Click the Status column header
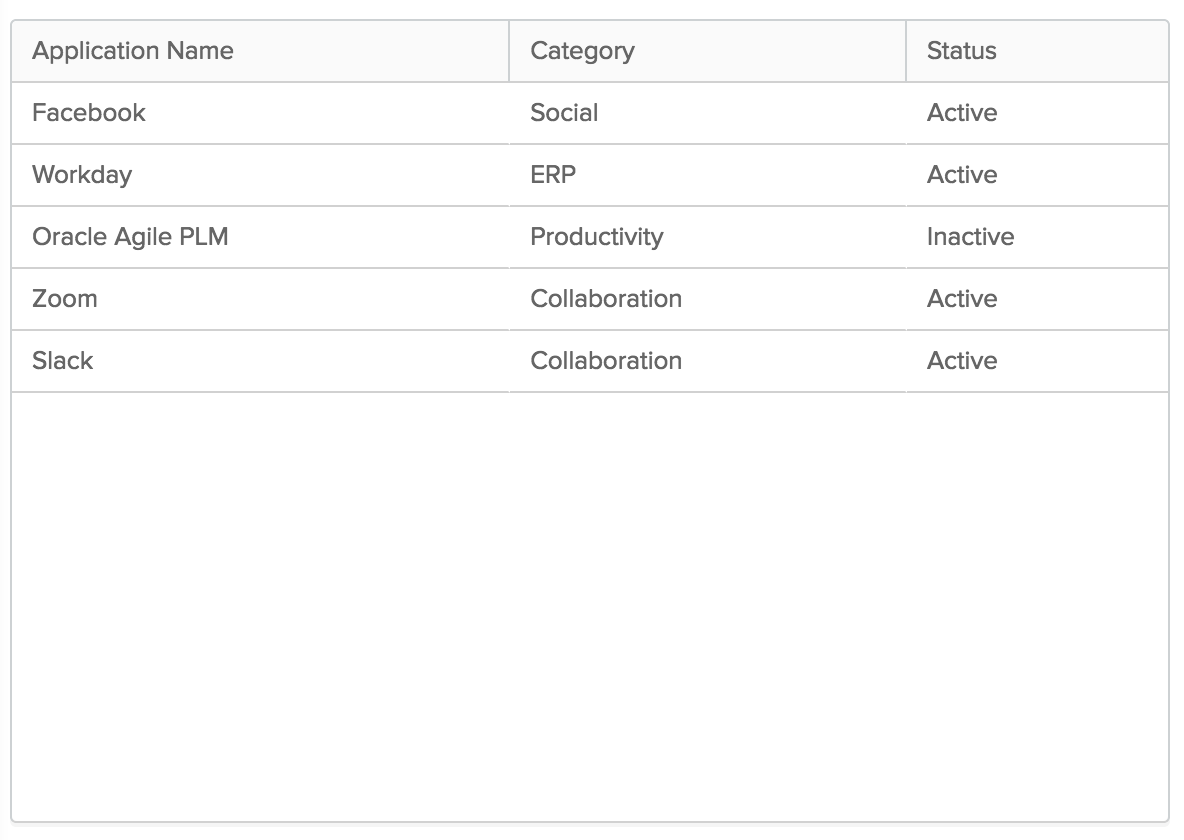 [x=961, y=51]
